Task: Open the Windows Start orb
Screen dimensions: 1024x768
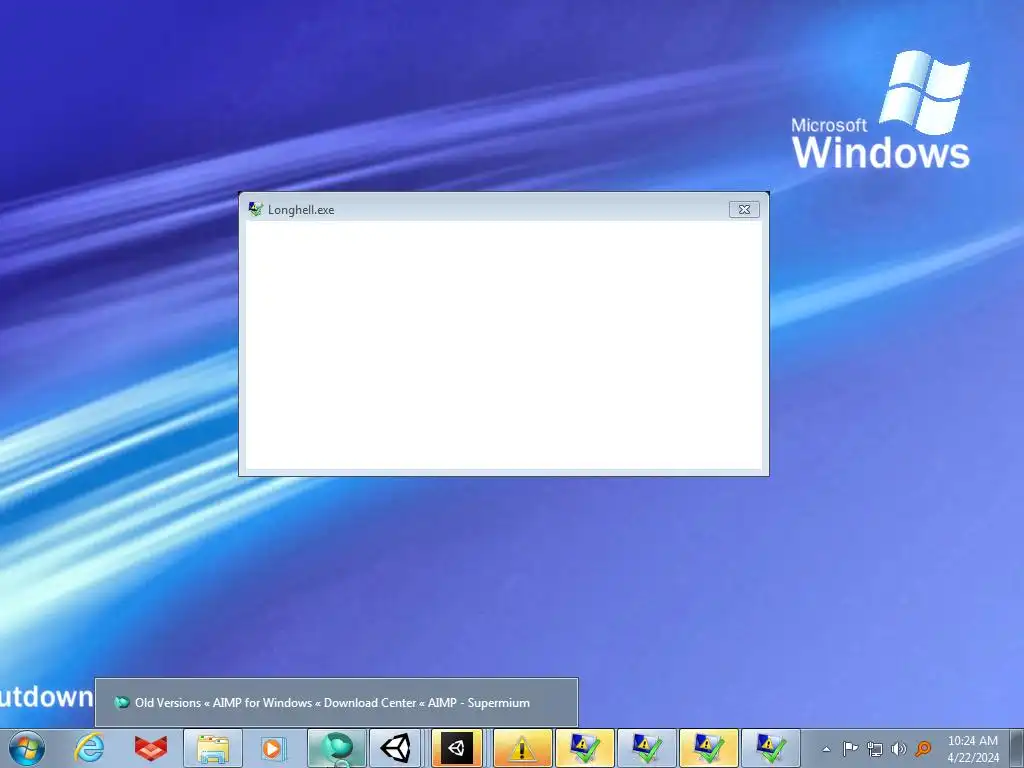Action: click(x=27, y=748)
